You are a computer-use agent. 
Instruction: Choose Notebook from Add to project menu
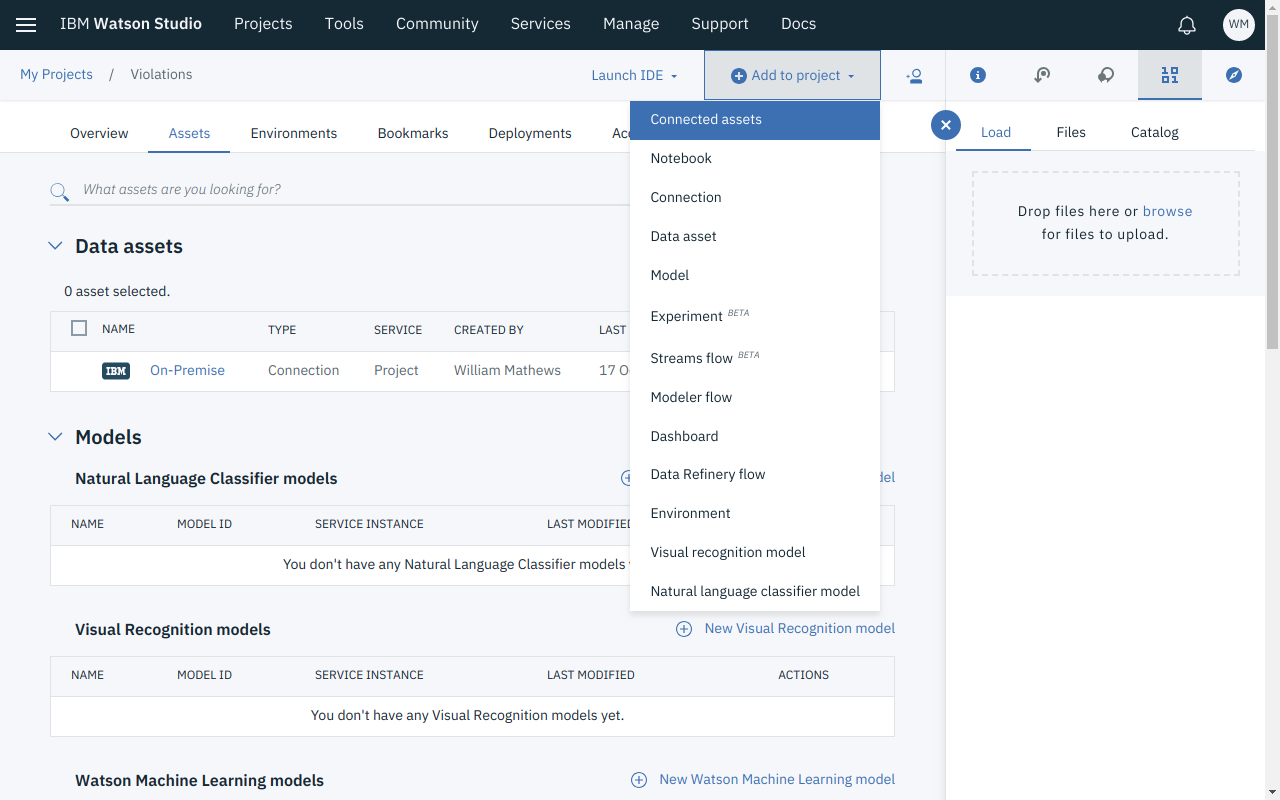[755, 158]
